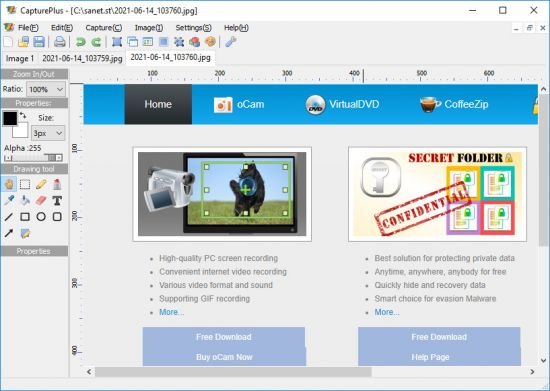This screenshot has height=391, width=550.
Task: Open the Capture menu
Action: tap(103, 28)
